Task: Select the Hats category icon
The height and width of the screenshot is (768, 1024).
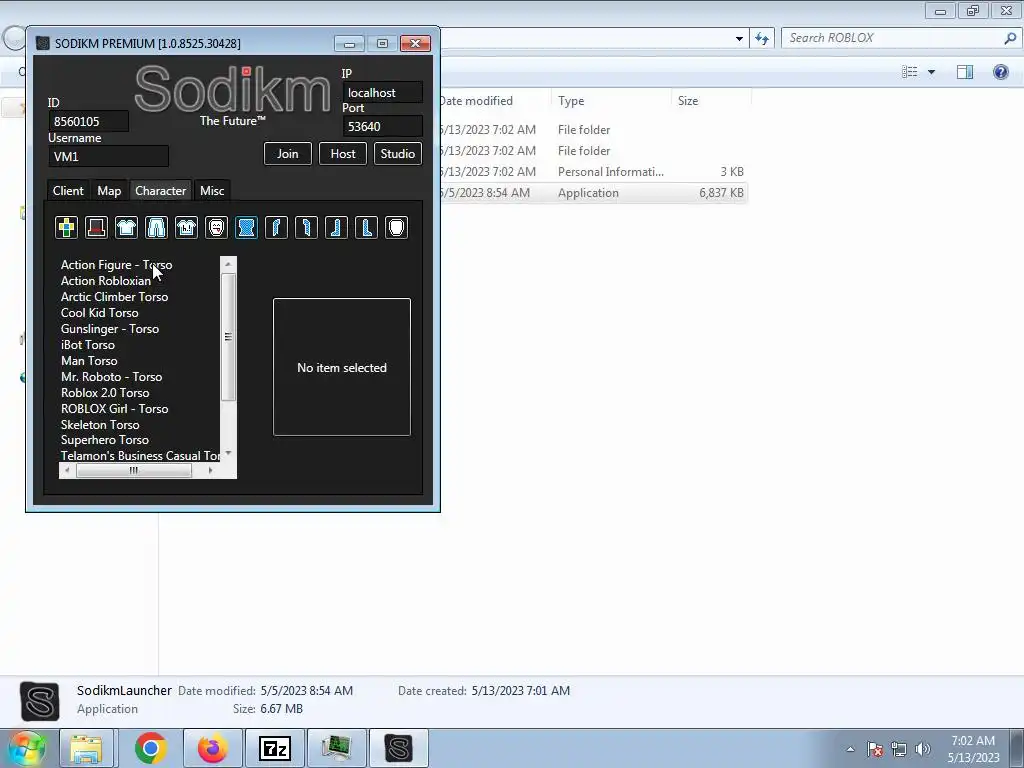Action: click(96, 227)
